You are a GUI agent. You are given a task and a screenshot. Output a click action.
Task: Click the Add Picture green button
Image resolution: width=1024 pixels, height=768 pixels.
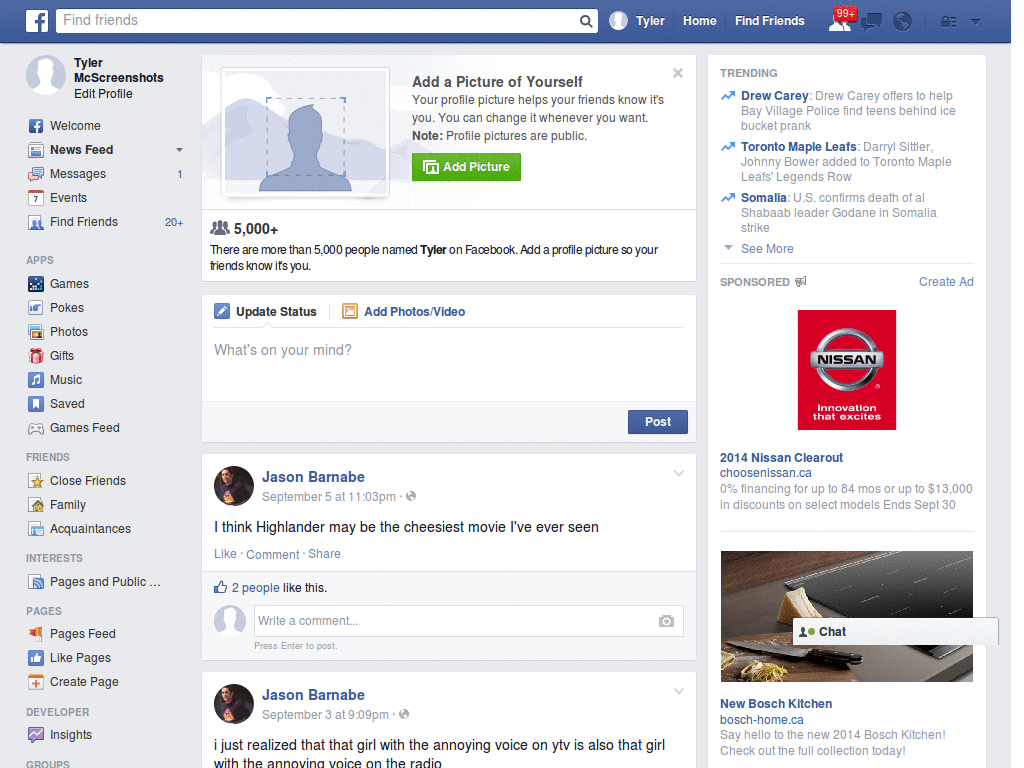466,167
